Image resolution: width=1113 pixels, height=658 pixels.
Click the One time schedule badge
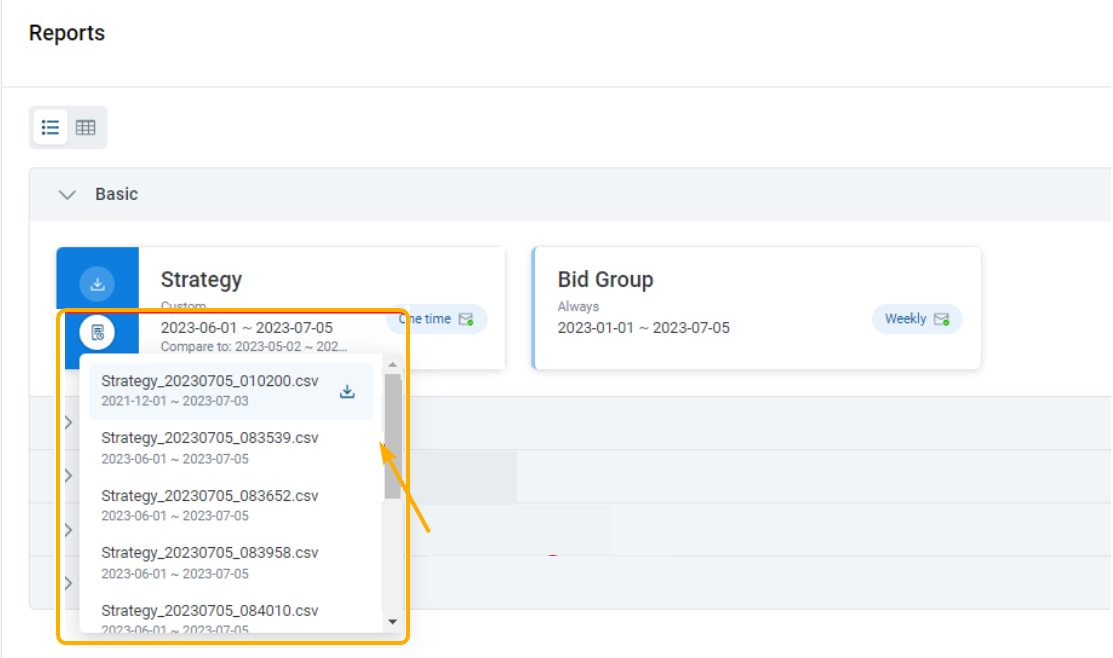[437, 319]
